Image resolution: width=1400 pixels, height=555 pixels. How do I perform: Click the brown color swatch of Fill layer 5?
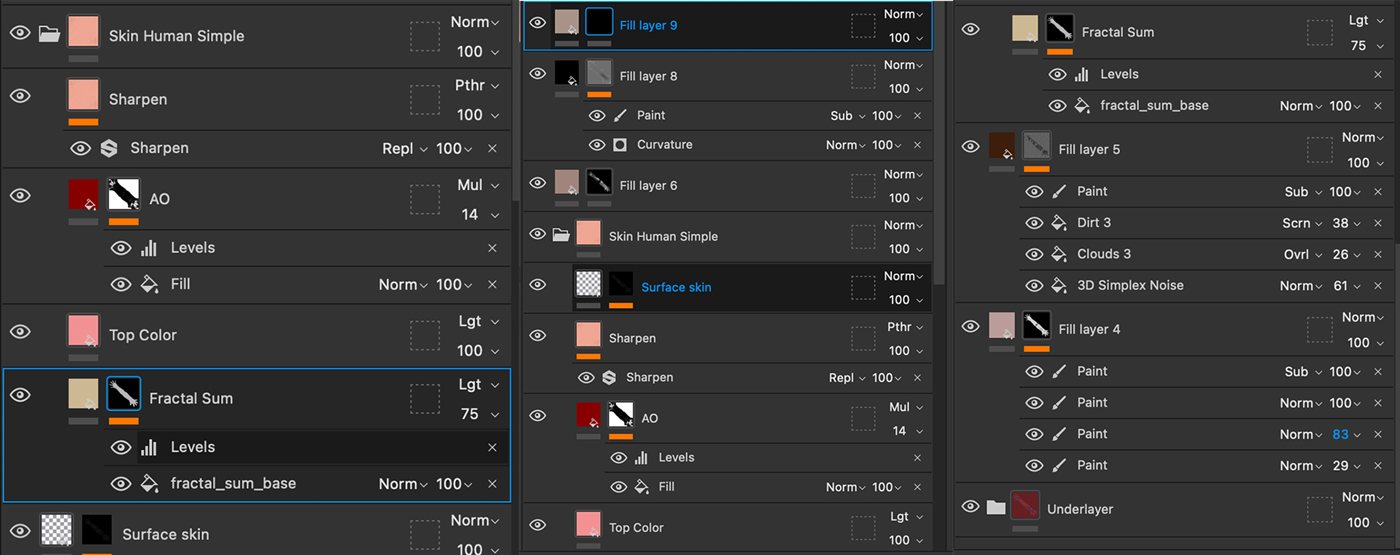1002,146
